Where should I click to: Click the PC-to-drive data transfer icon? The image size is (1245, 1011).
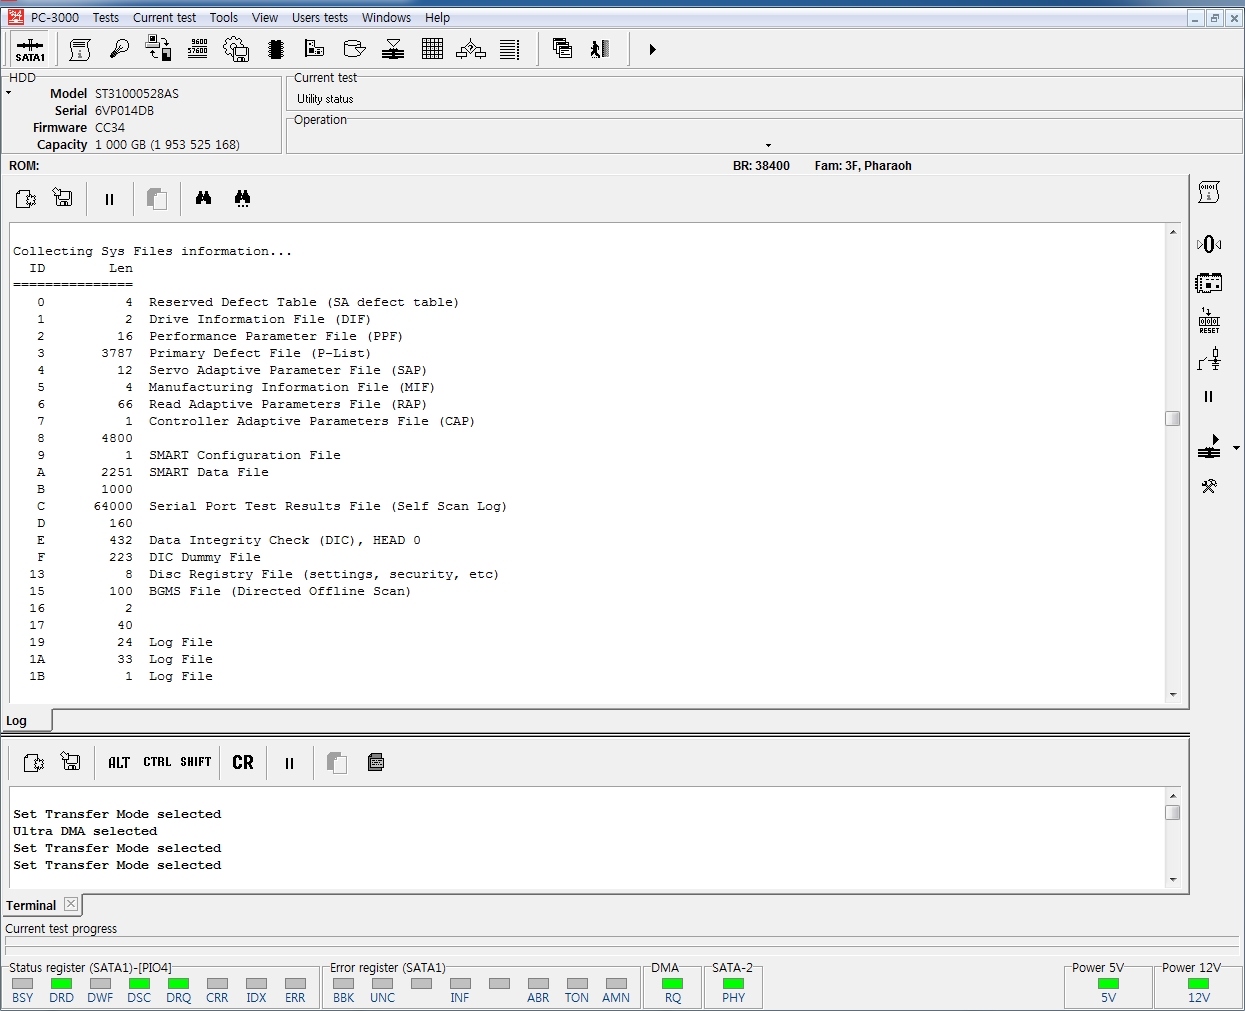pos(158,49)
